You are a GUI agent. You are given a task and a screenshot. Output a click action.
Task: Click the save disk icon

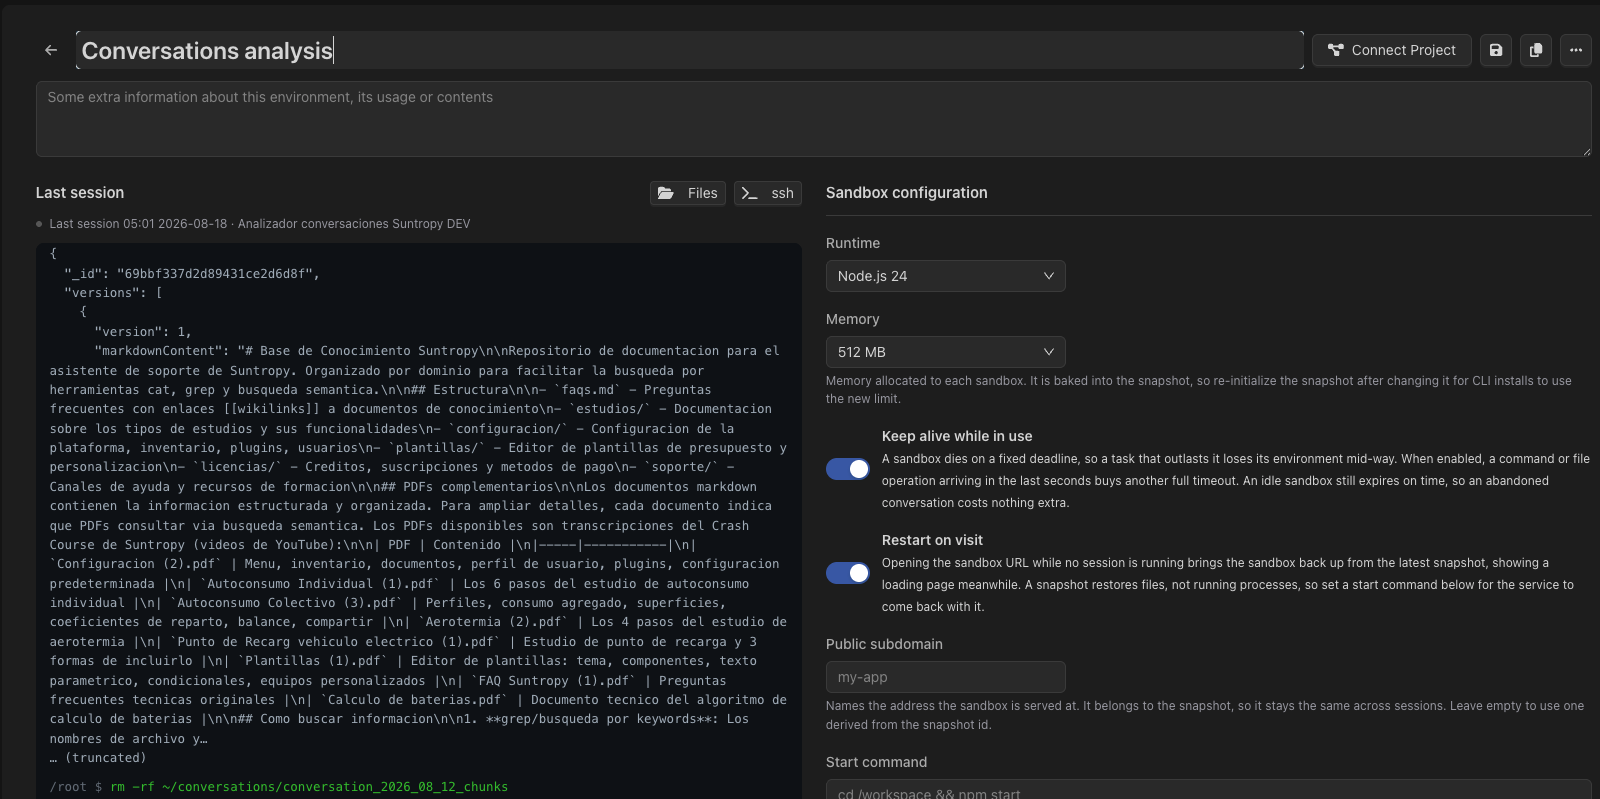point(1496,50)
